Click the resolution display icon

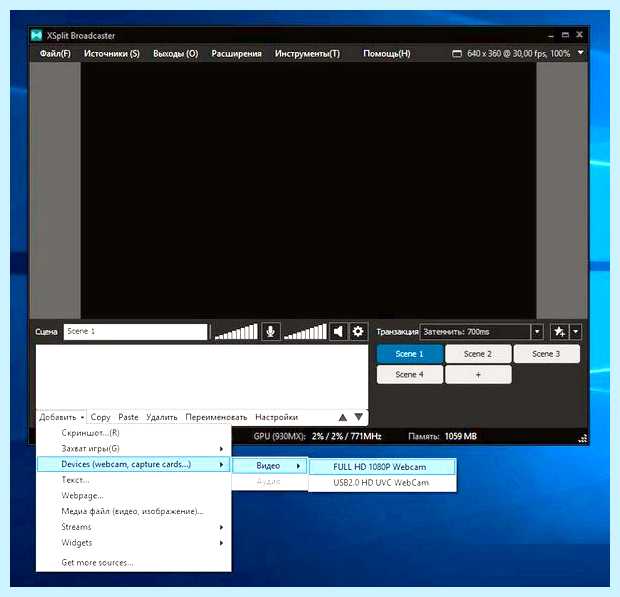click(457, 53)
